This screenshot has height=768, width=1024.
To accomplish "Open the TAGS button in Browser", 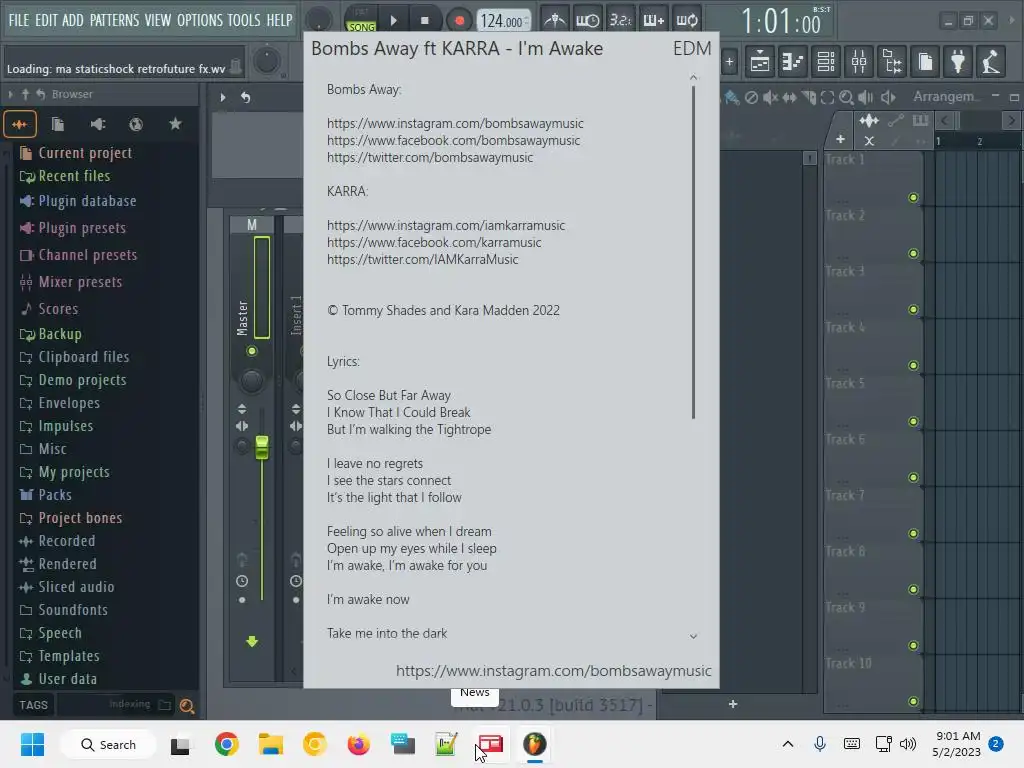I will pyautogui.click(x=33, y=705).
